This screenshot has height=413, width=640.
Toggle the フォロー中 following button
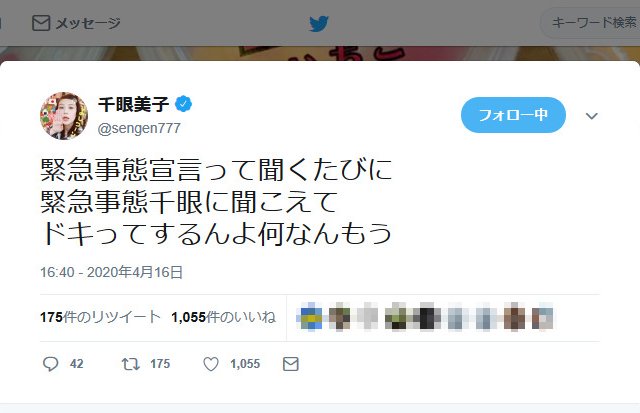coord(513,115)
